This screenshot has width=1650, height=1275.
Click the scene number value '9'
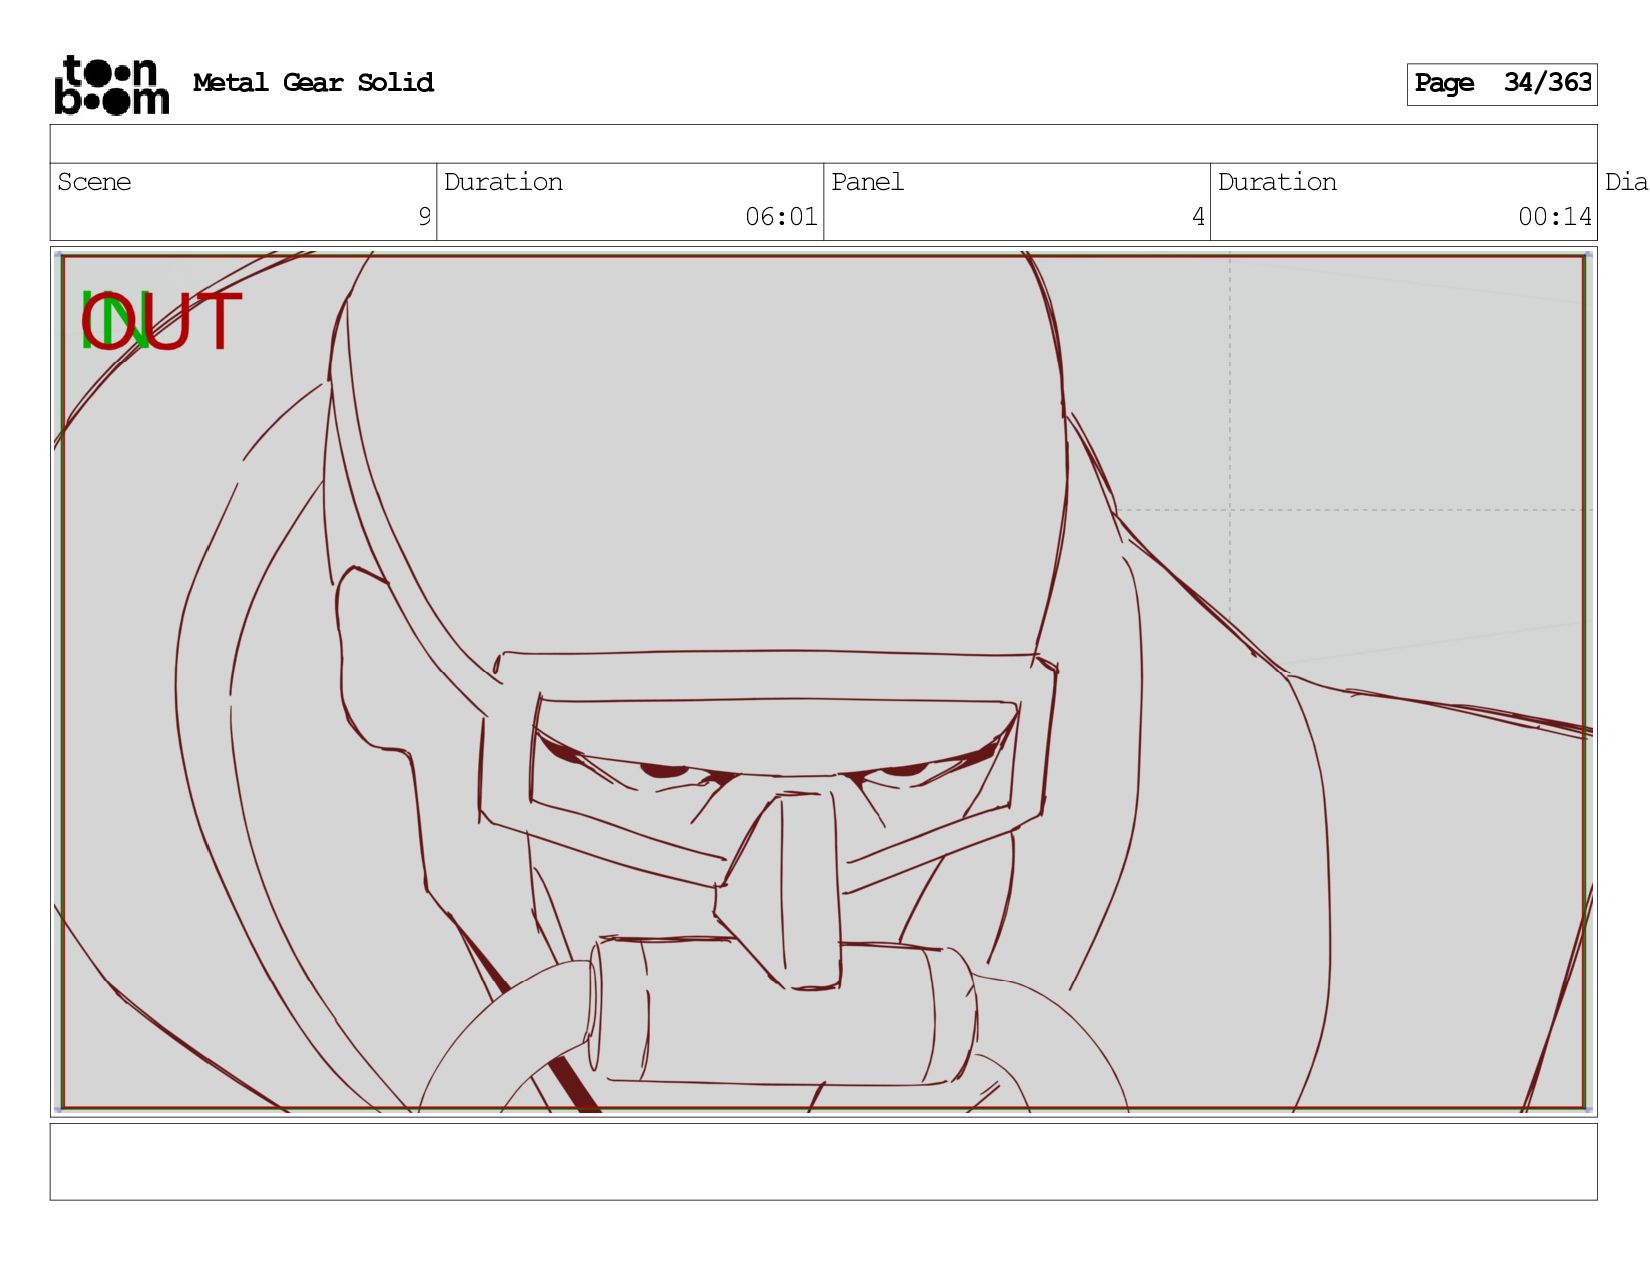(x=424, y=217)
